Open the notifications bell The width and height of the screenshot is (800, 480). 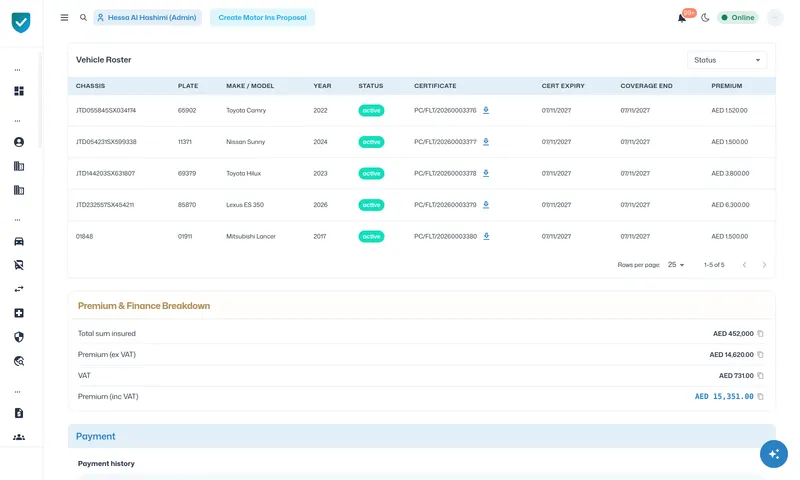[x=682, y=18]
